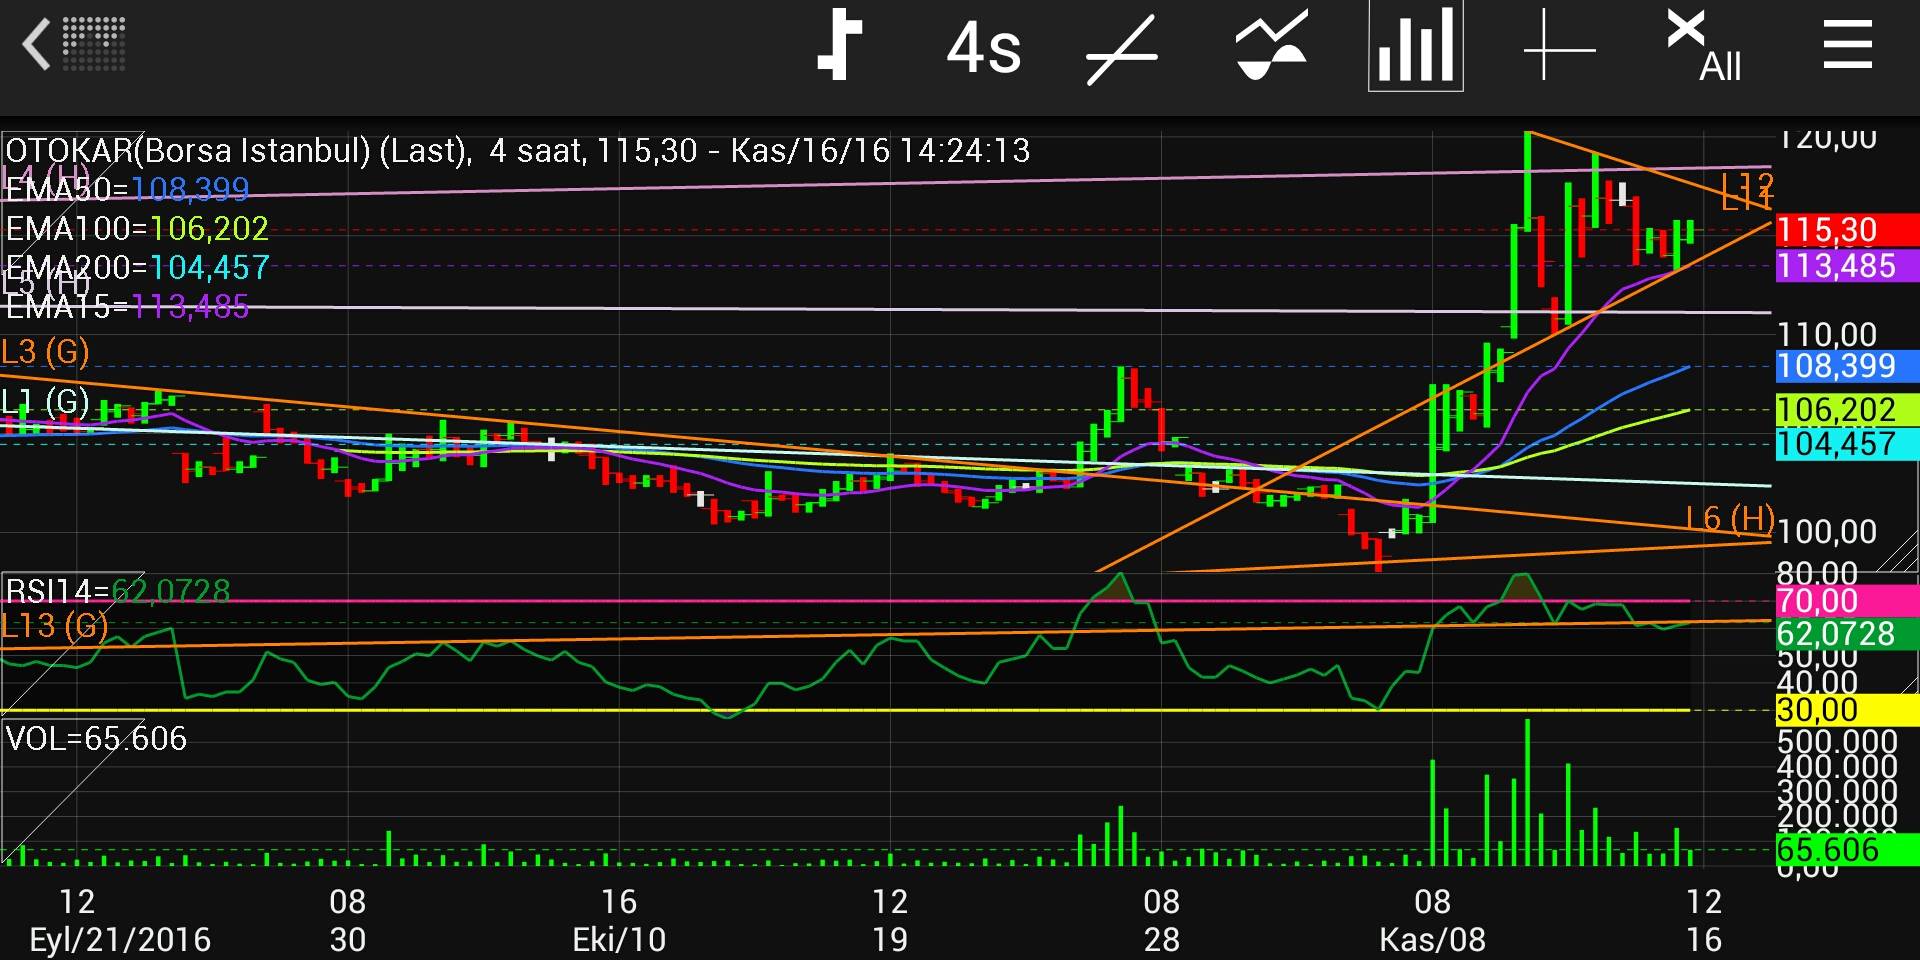This screenshot has width=1920, height=960.
Task: Delete all drawings with X All
Action: [1704, 46]
